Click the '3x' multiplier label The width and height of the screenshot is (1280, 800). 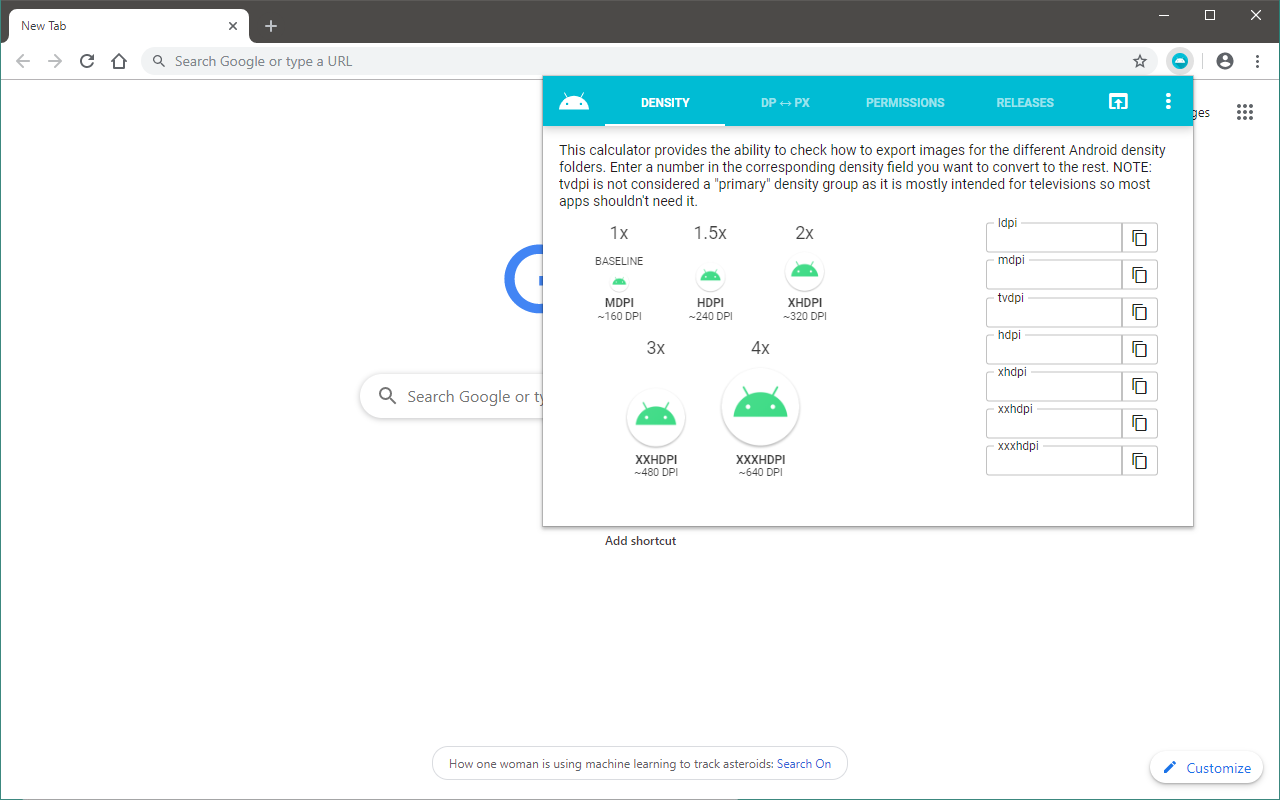pos(656,348)
